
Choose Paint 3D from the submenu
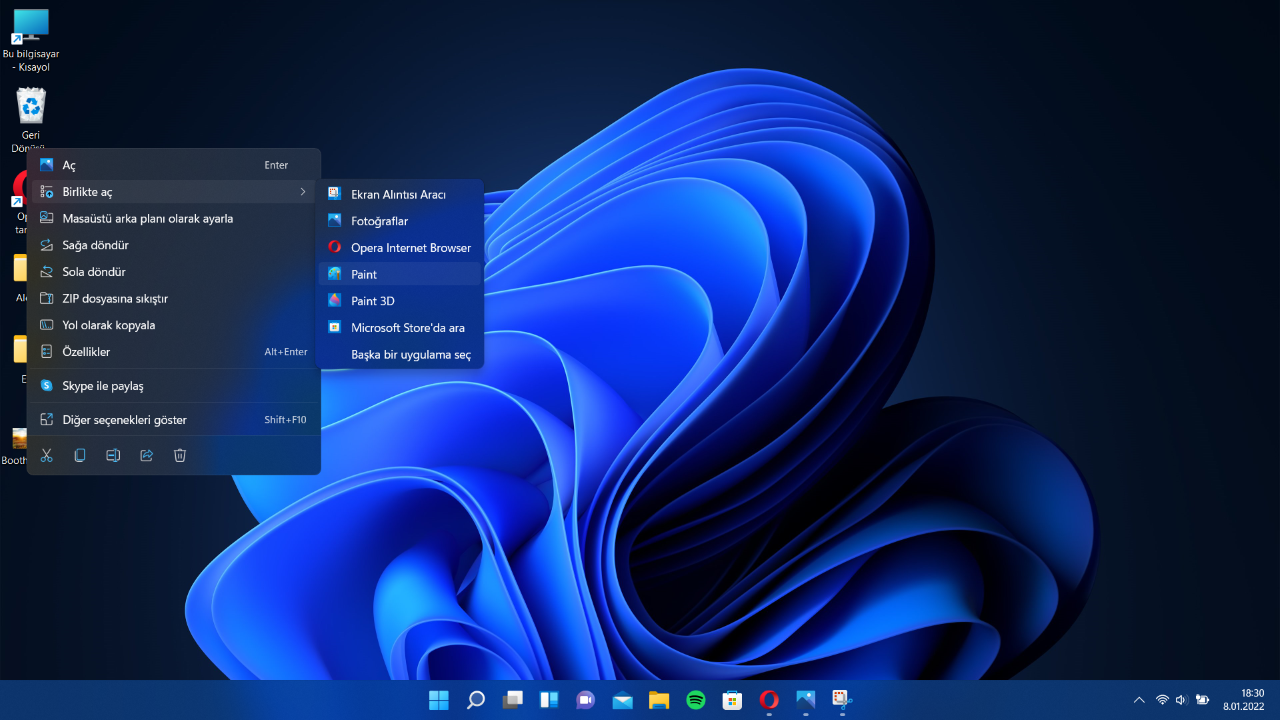point(400,300)
